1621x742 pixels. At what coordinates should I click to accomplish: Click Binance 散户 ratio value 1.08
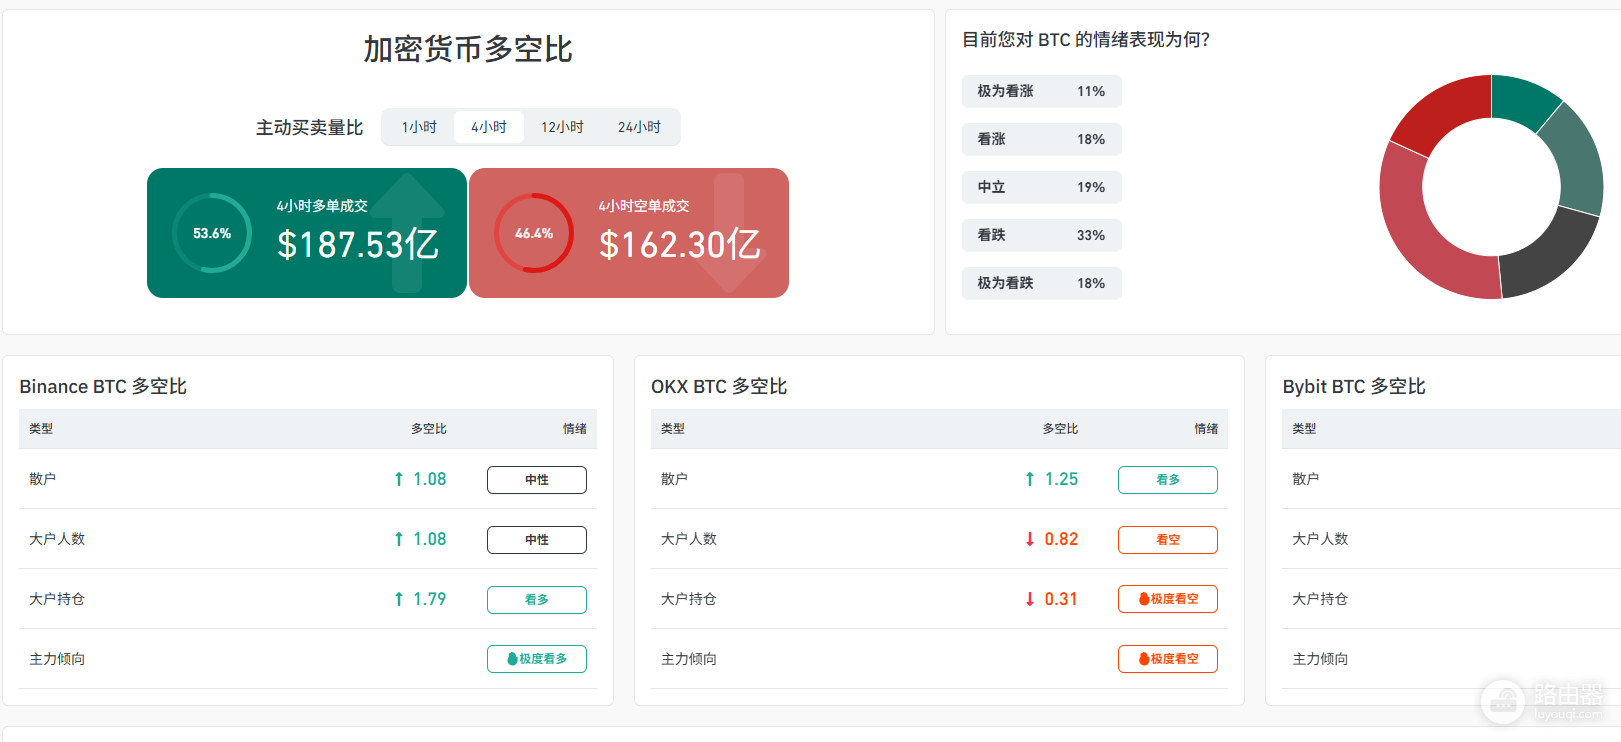[x=430, y=479]
